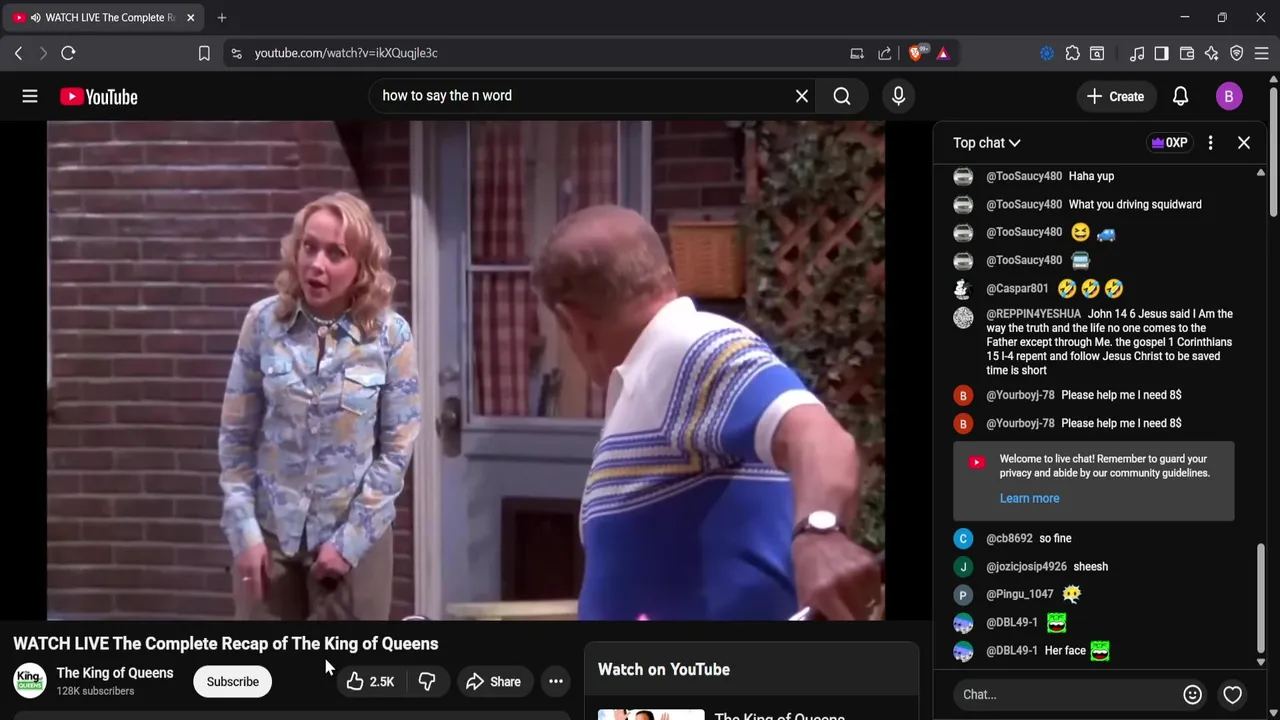Start voice search with microphone
Image resolution: width=1280 pixels, height=720 pixels.
[898, 96]
